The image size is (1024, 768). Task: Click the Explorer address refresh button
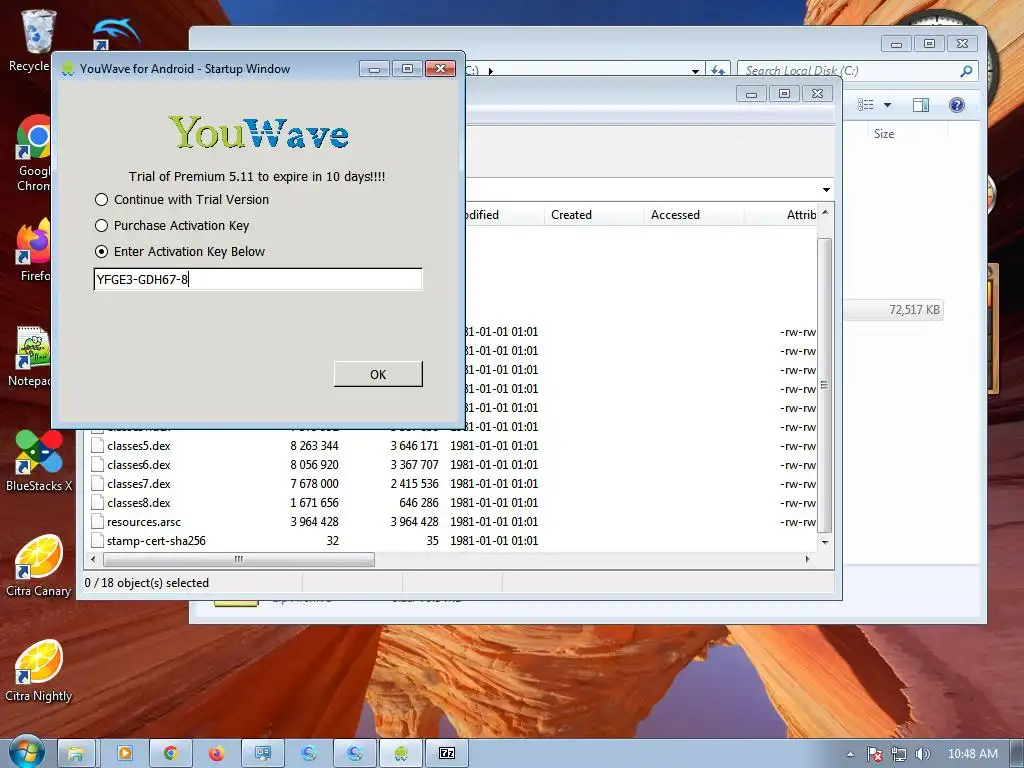coord(718,71)
